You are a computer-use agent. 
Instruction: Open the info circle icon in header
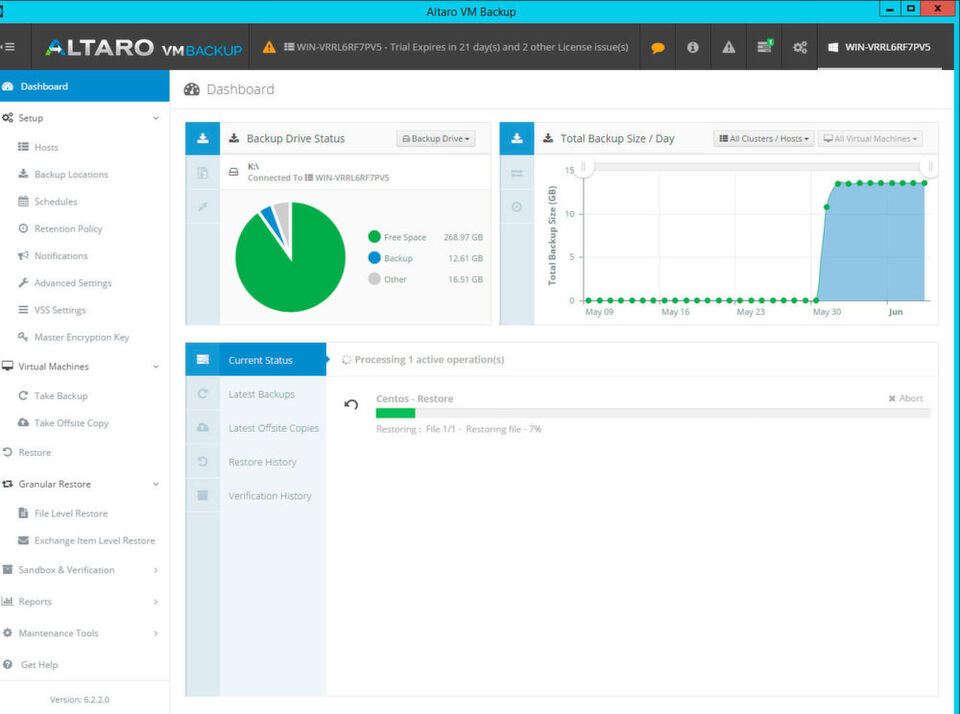click(x=692, y=47)
